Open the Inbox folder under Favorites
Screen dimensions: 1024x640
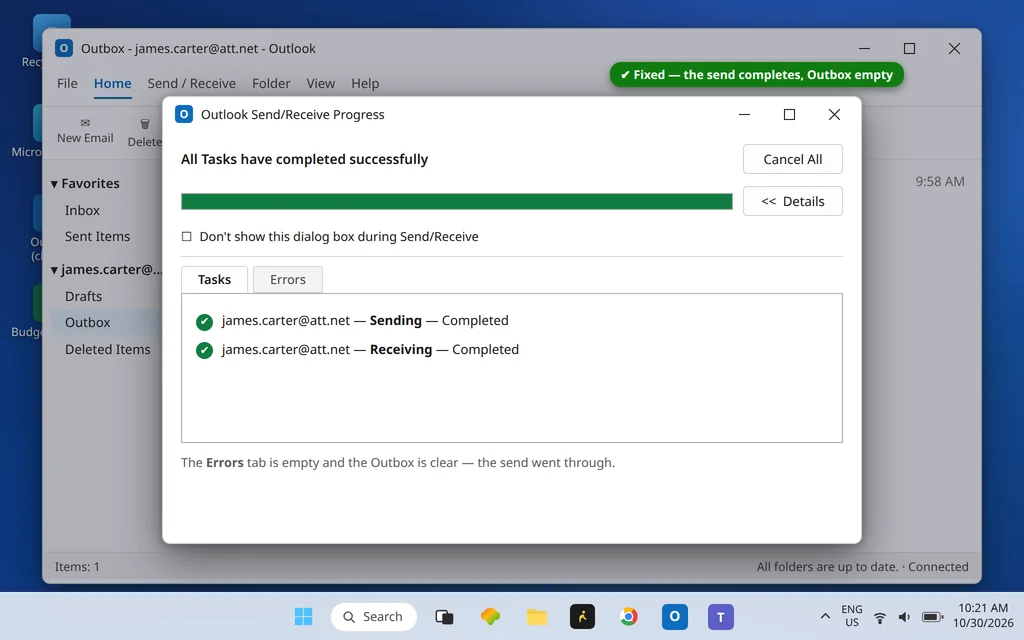point(82,210)
